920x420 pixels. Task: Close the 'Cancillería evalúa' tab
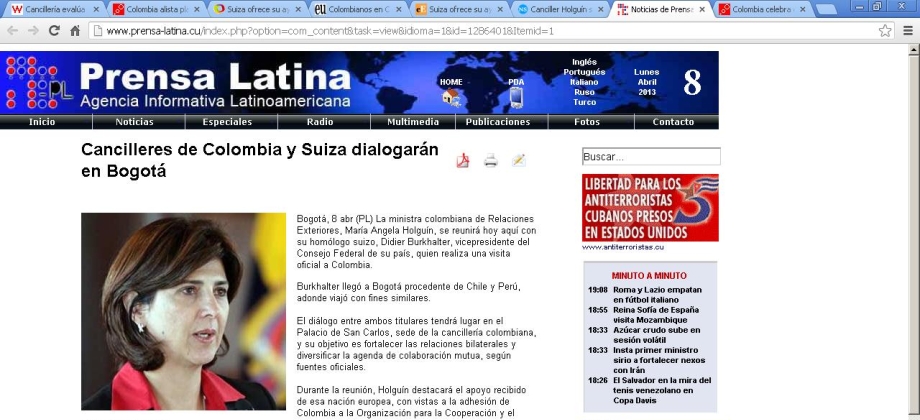click(96, 9)
